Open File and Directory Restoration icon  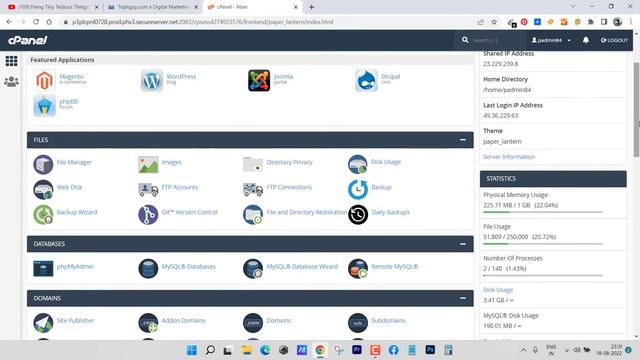(x=253, y=214)
